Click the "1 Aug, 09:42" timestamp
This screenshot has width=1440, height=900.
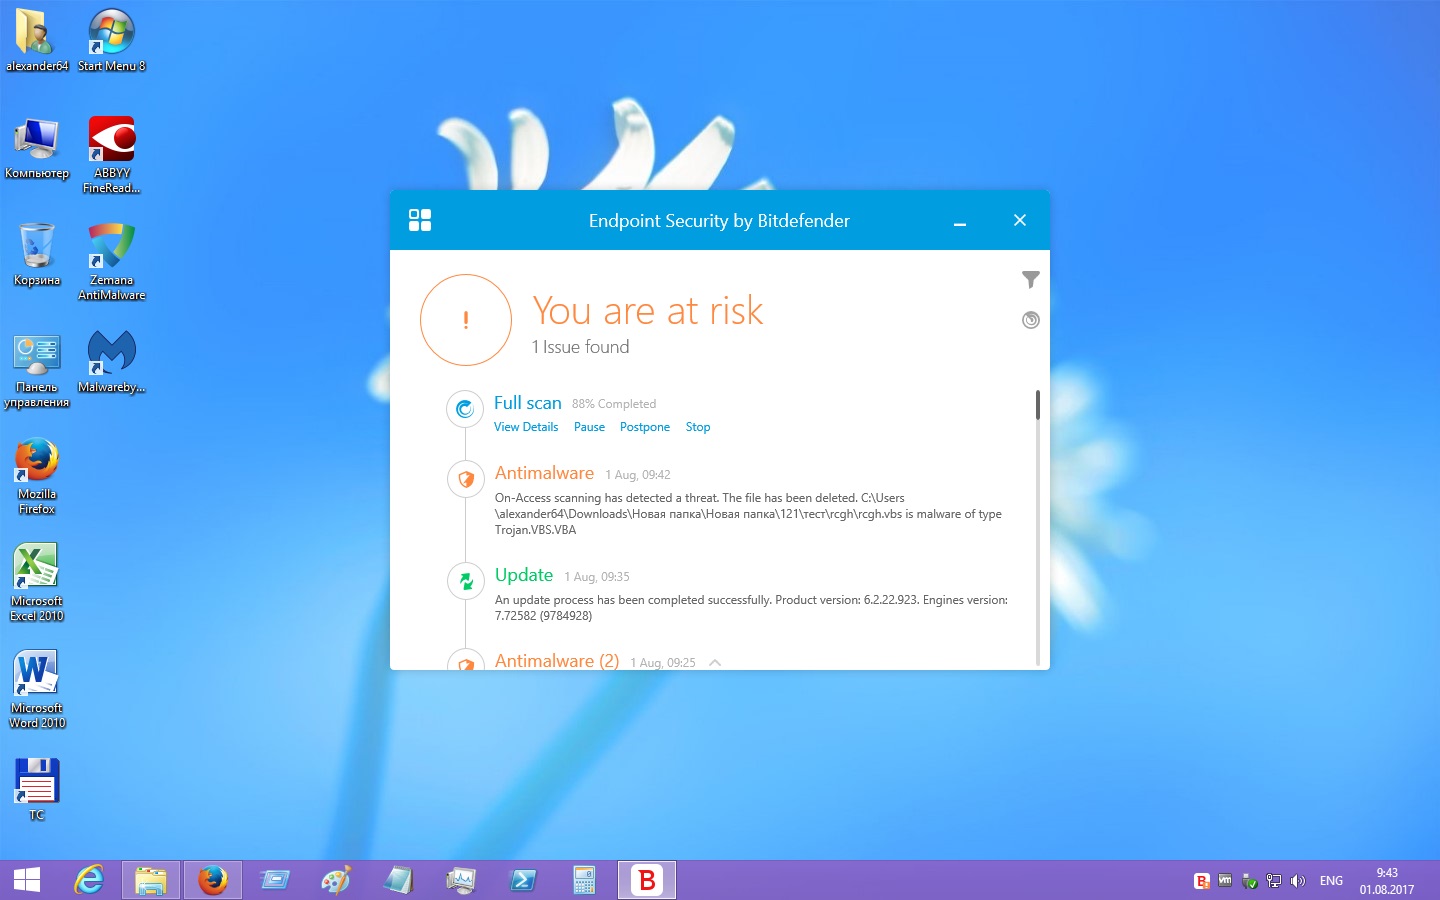click(x=638, y=475)
